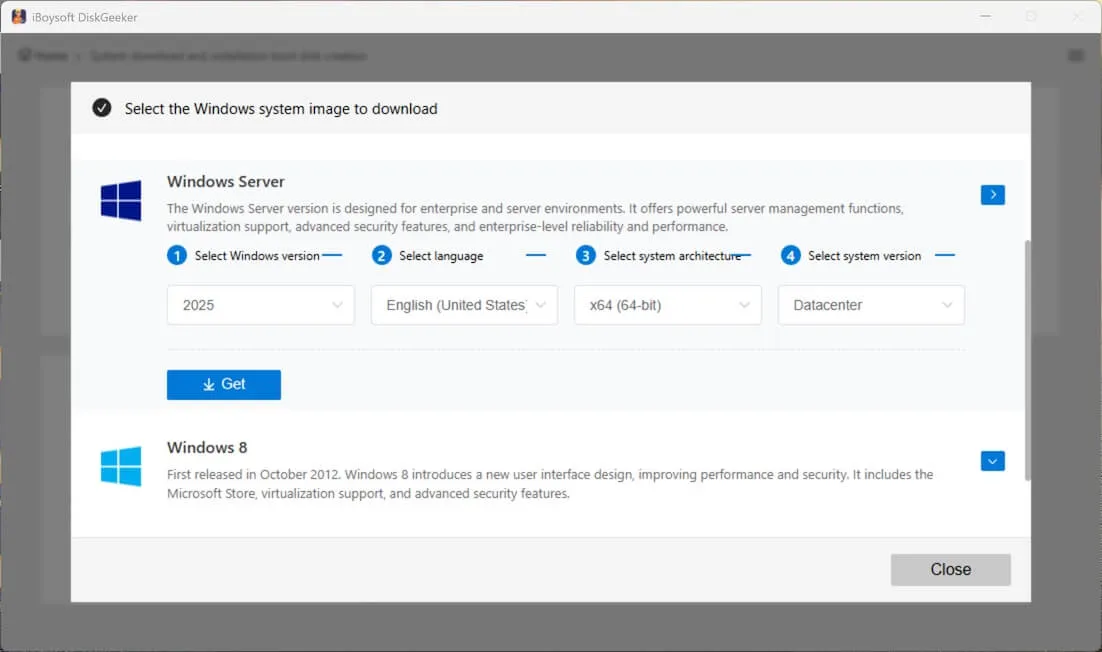The image size is (1102, 652).
Task: Click step 3 'Select system architecture' badge
Action: tap(585, 255)
